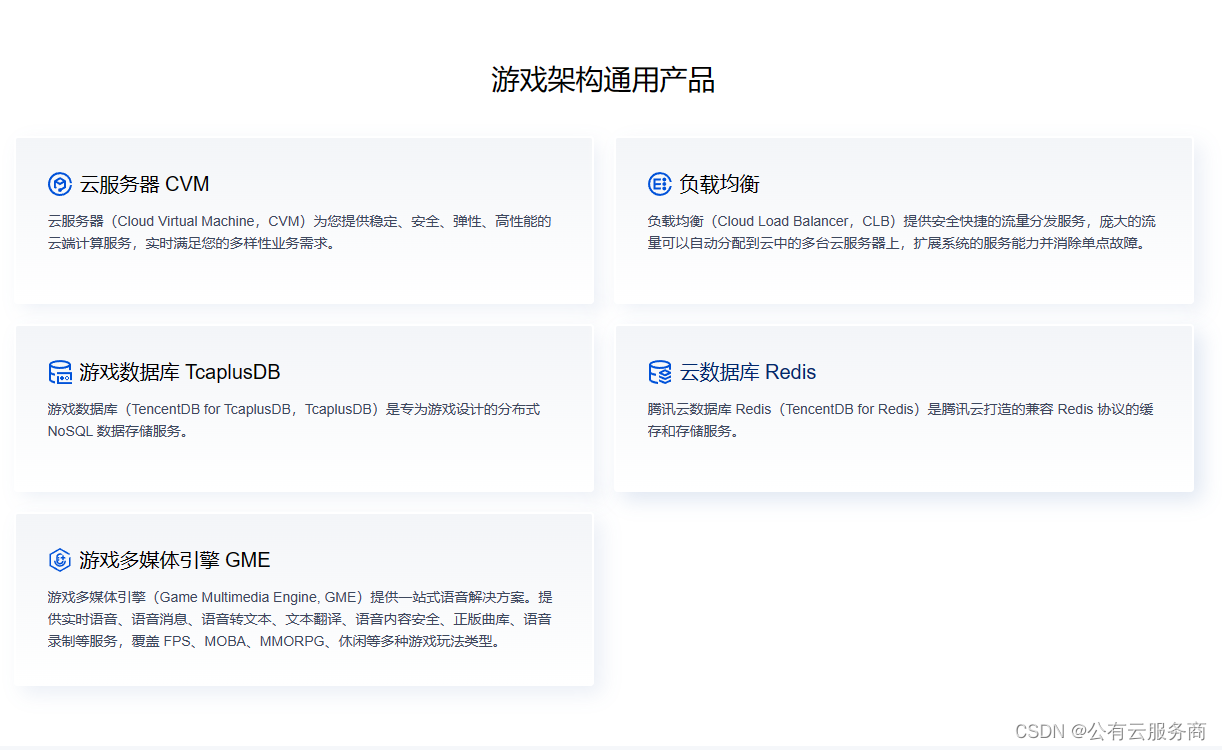The width and height of the screenshot is (1222, 750).
Task: Click the 游戏数据库 TcaplusDB database icon
Action: 60,372
